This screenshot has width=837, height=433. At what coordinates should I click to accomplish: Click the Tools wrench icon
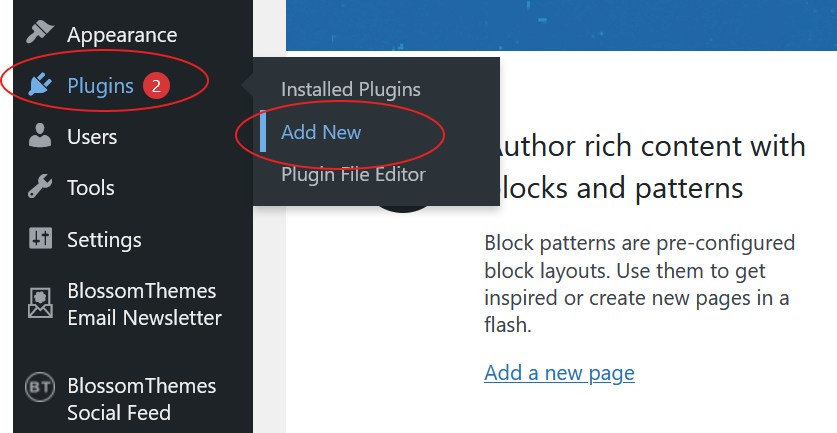coord(40,187)
